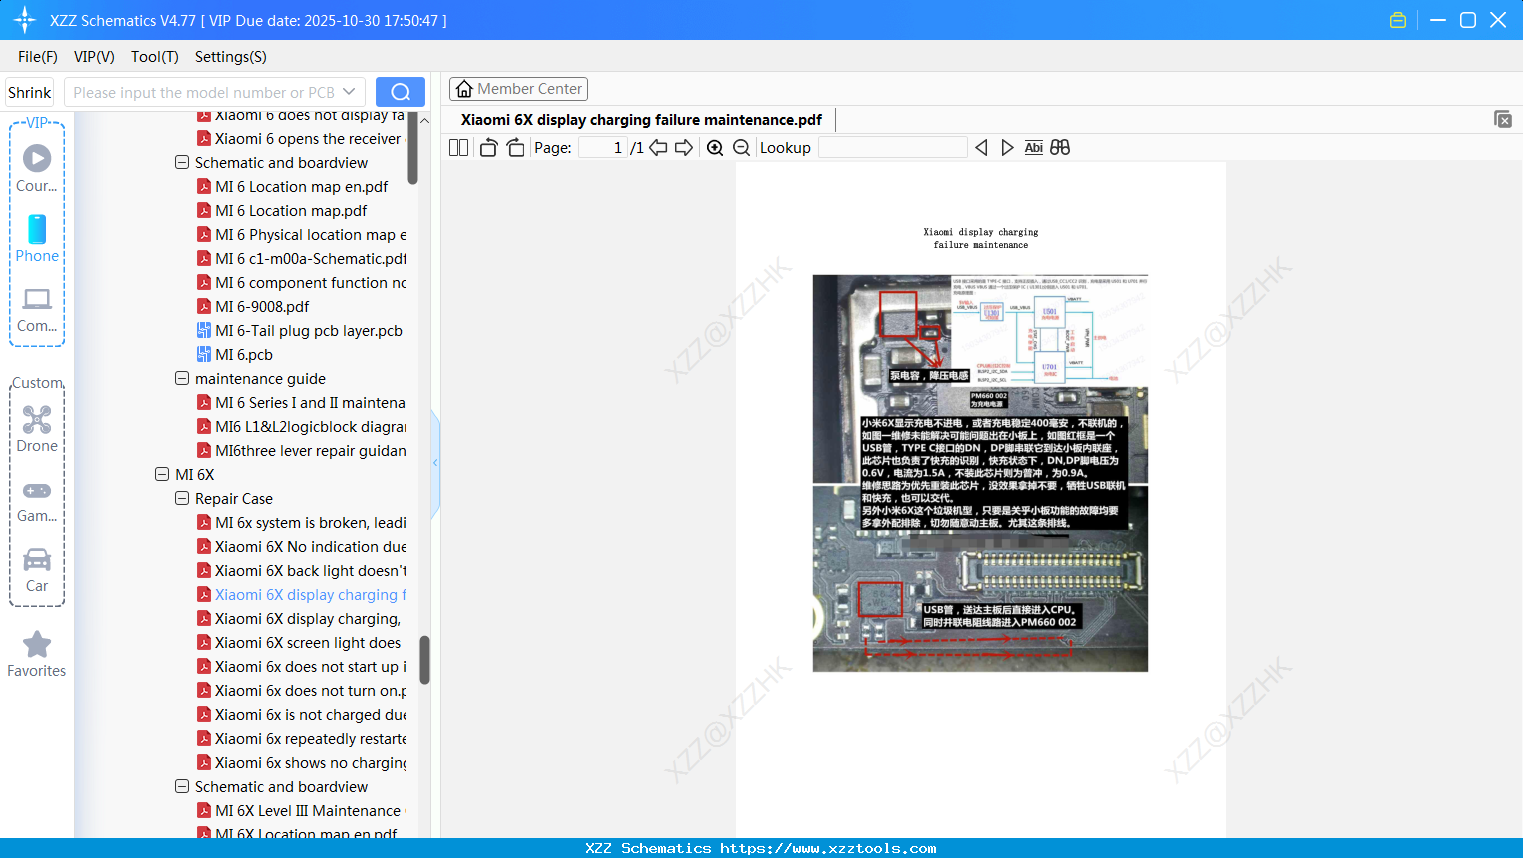Screen dimensions: 1523x858
Task: Toggle the Abi match-case search option
Action: [x=1034, y=148]
